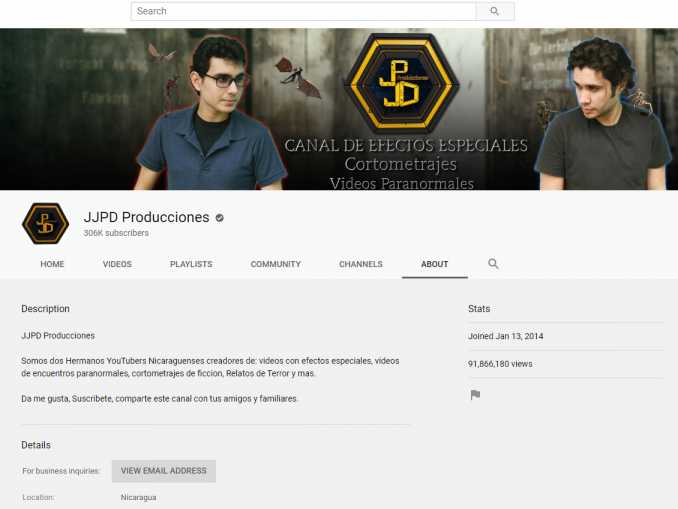Image resolution: width=678 pixels, height=509 pixels.
Task: Click the Details heading
Action: click(36, 445)
